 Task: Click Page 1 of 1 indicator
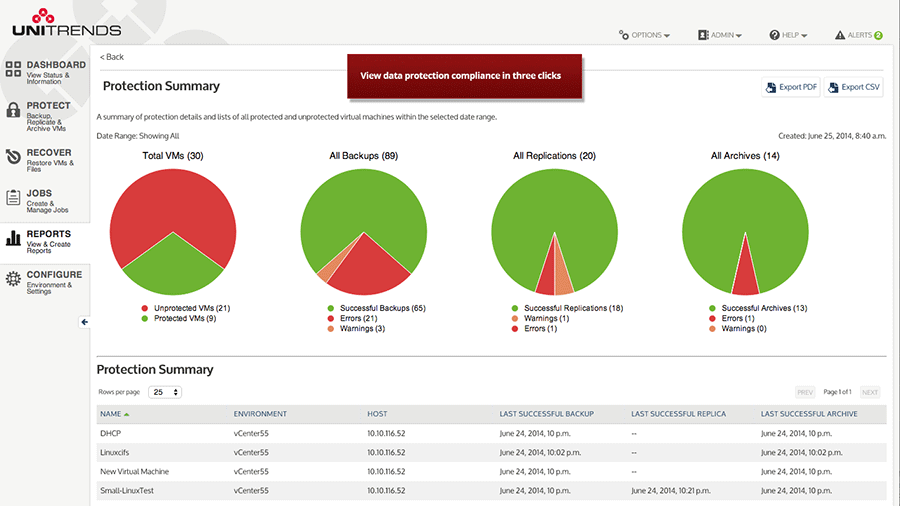tap(837, 392)
